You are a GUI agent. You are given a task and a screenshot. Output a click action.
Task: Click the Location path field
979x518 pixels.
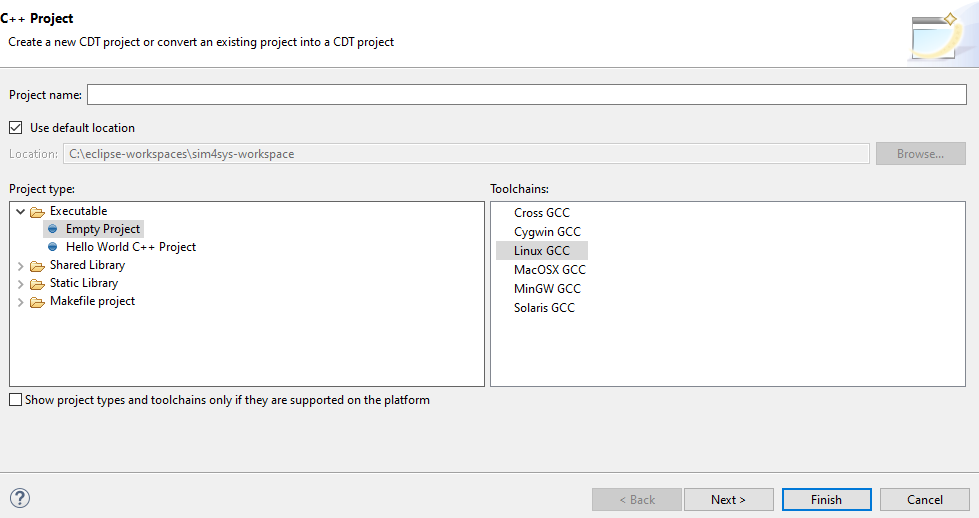[466, 154]
